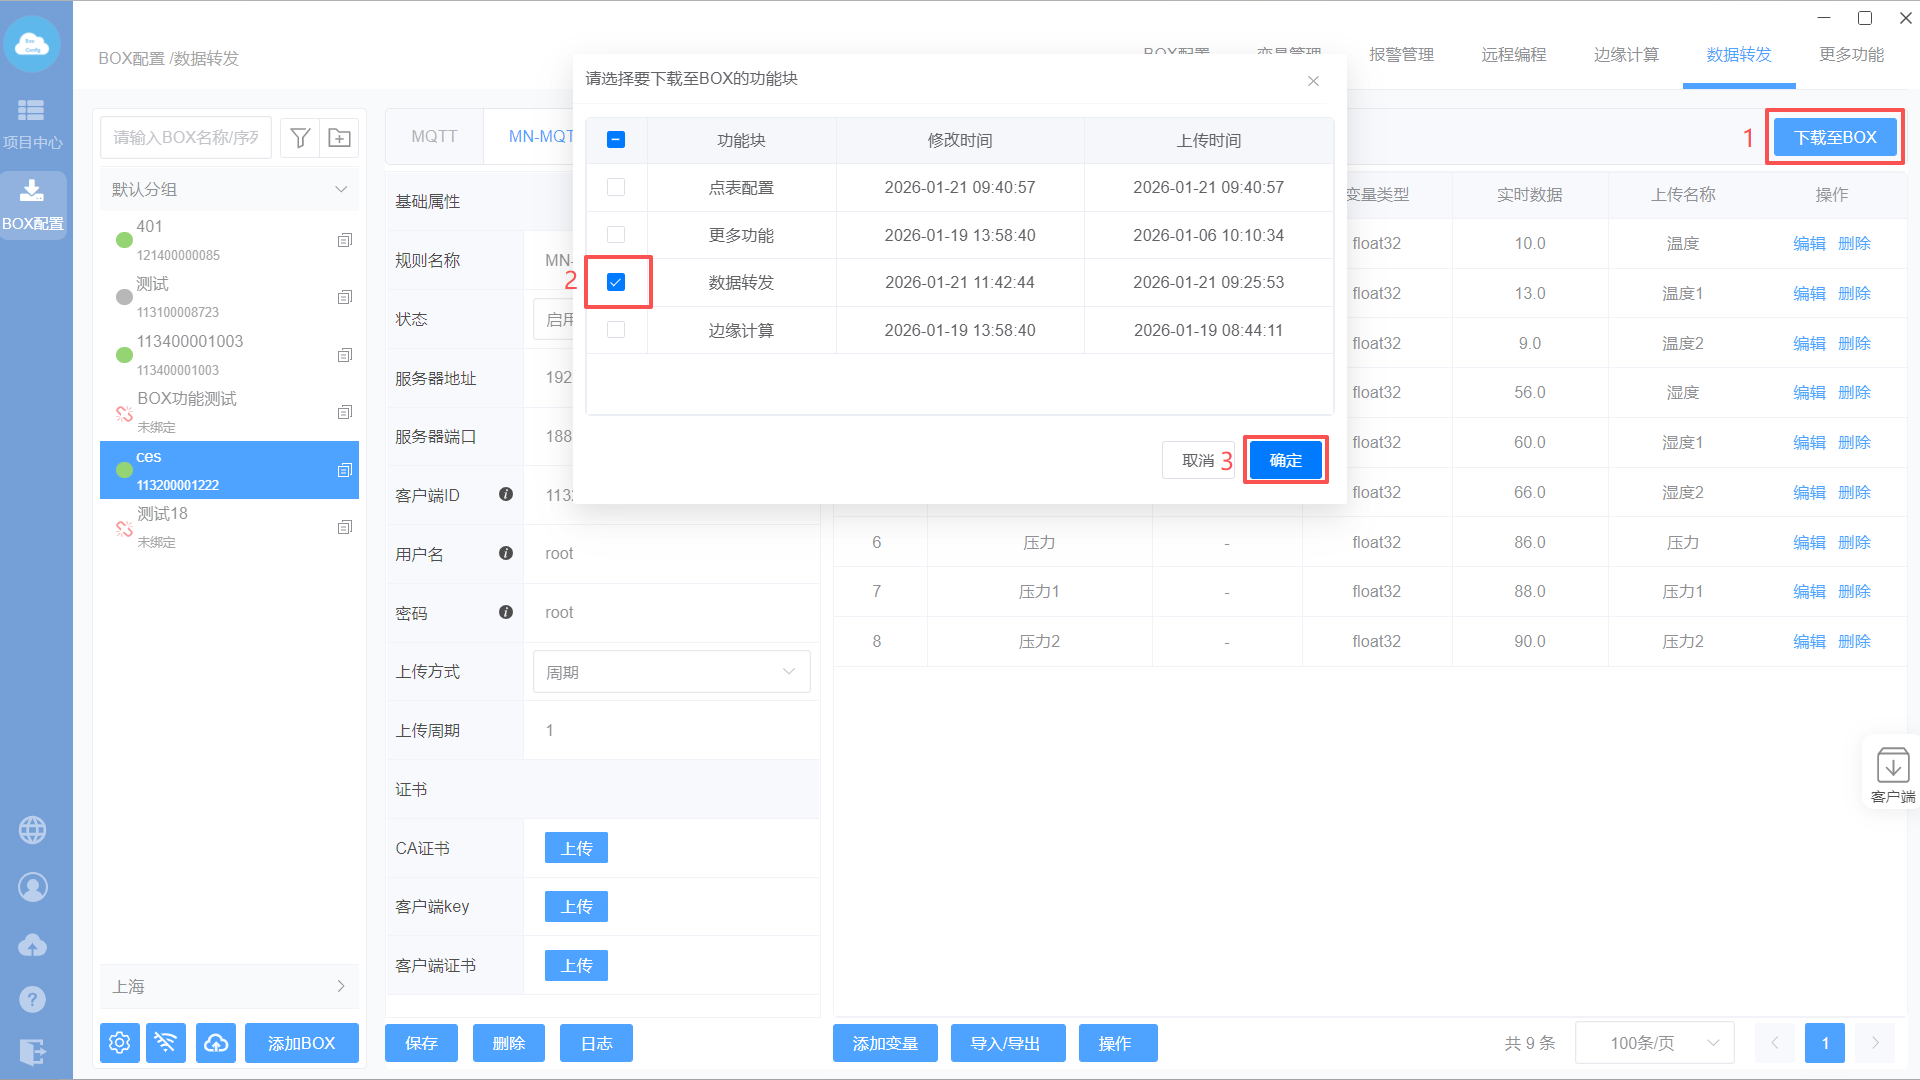
Task: Open the 上传方式 dropdown
Action: [671, 672]
